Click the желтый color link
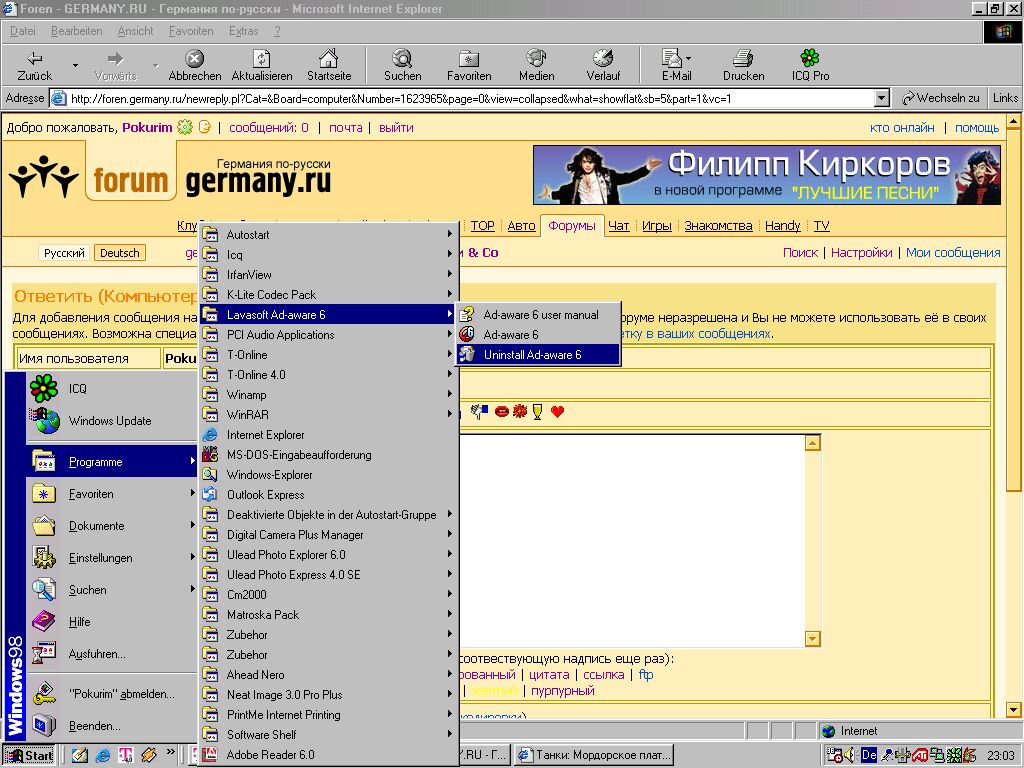1024x768 pixels. (x=494, y=691)
